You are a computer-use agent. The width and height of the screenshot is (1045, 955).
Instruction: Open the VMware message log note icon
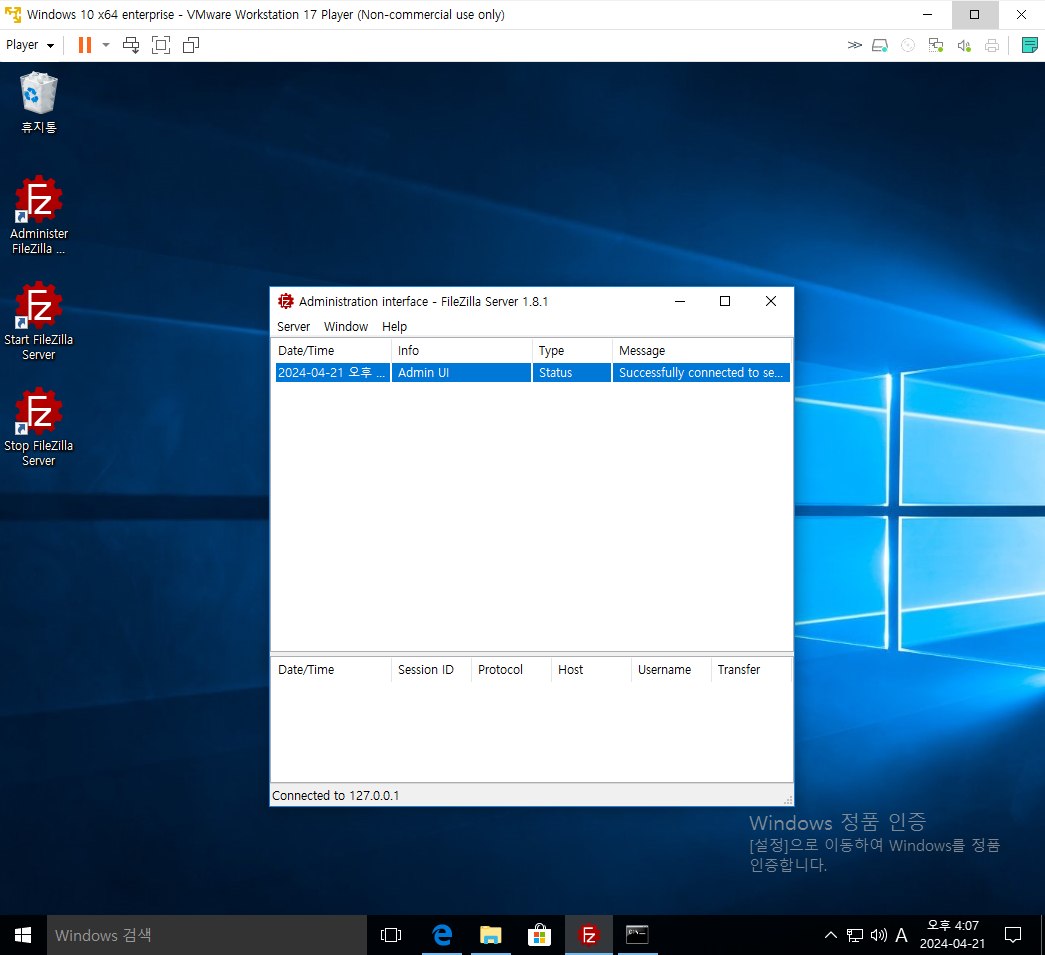[x=1029, y=45]
